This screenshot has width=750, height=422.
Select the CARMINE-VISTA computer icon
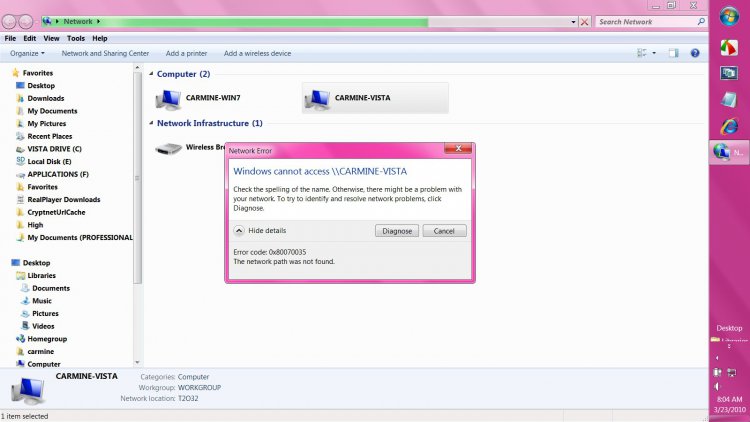(375, 98)
